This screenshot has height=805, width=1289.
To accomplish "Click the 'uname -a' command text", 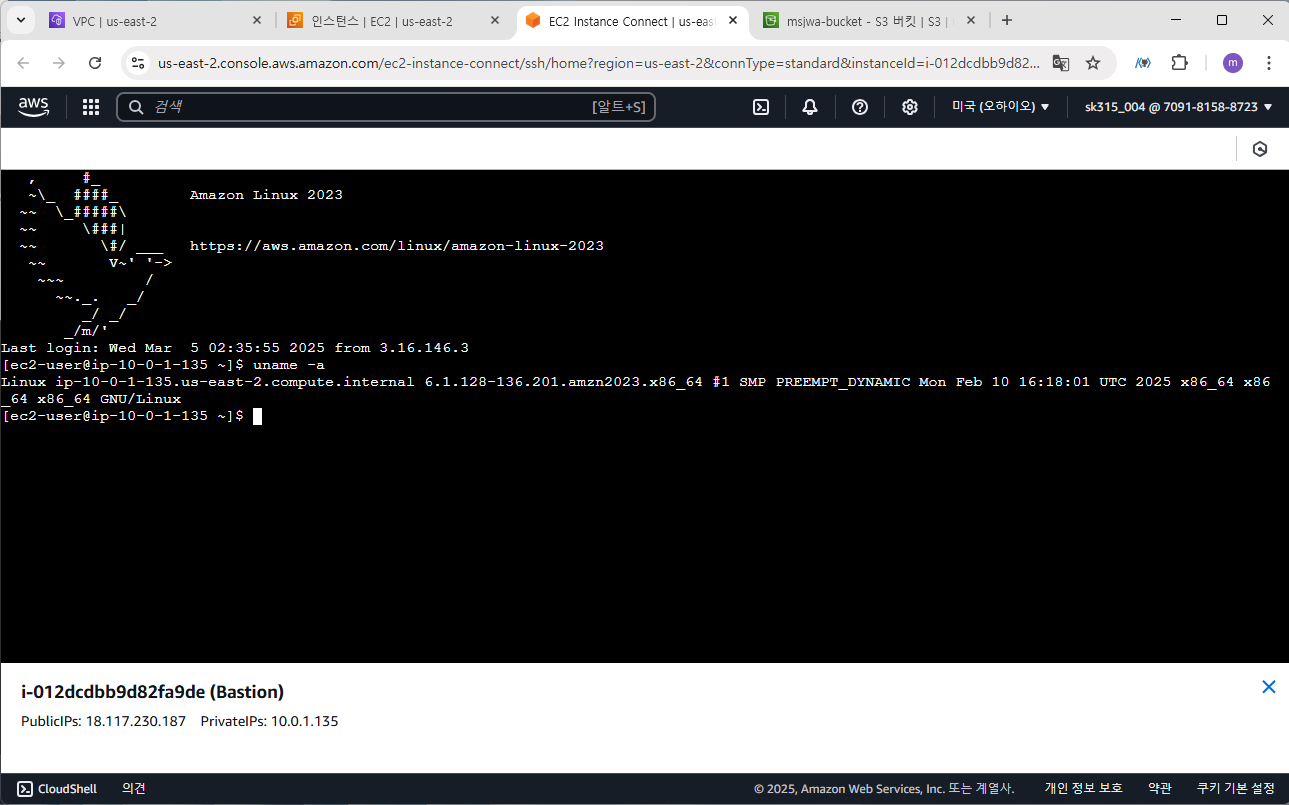I will click(289, 365).
